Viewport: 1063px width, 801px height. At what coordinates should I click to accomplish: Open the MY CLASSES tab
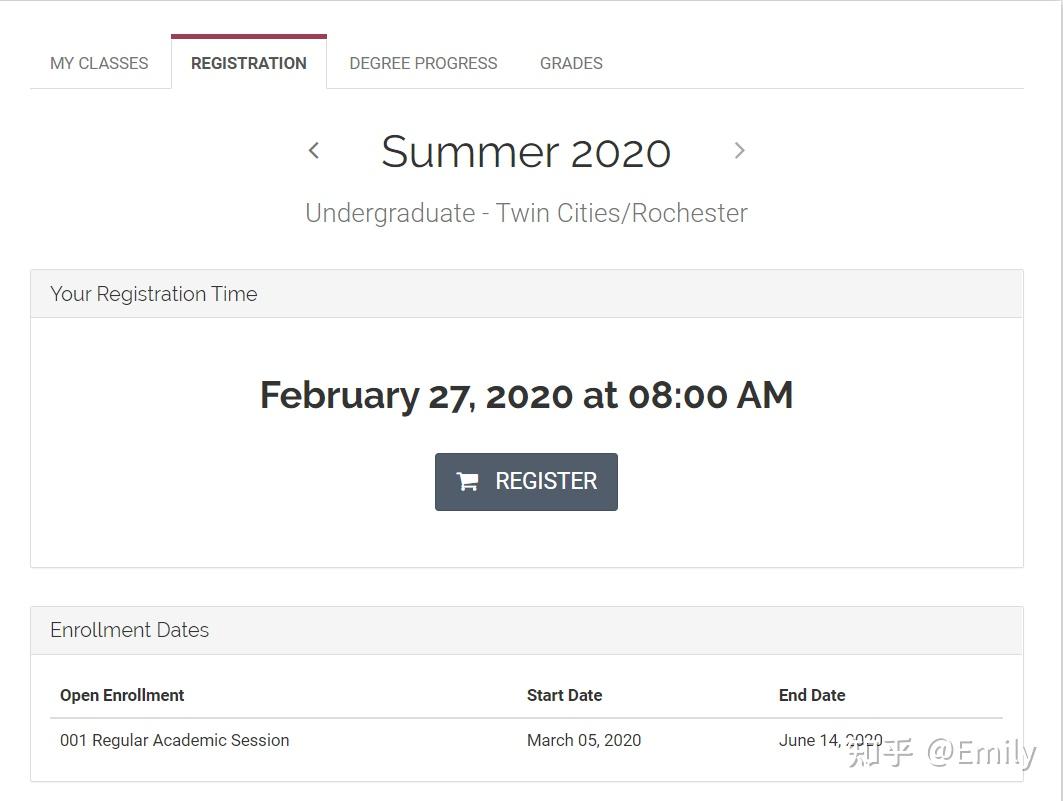[99, 63]
